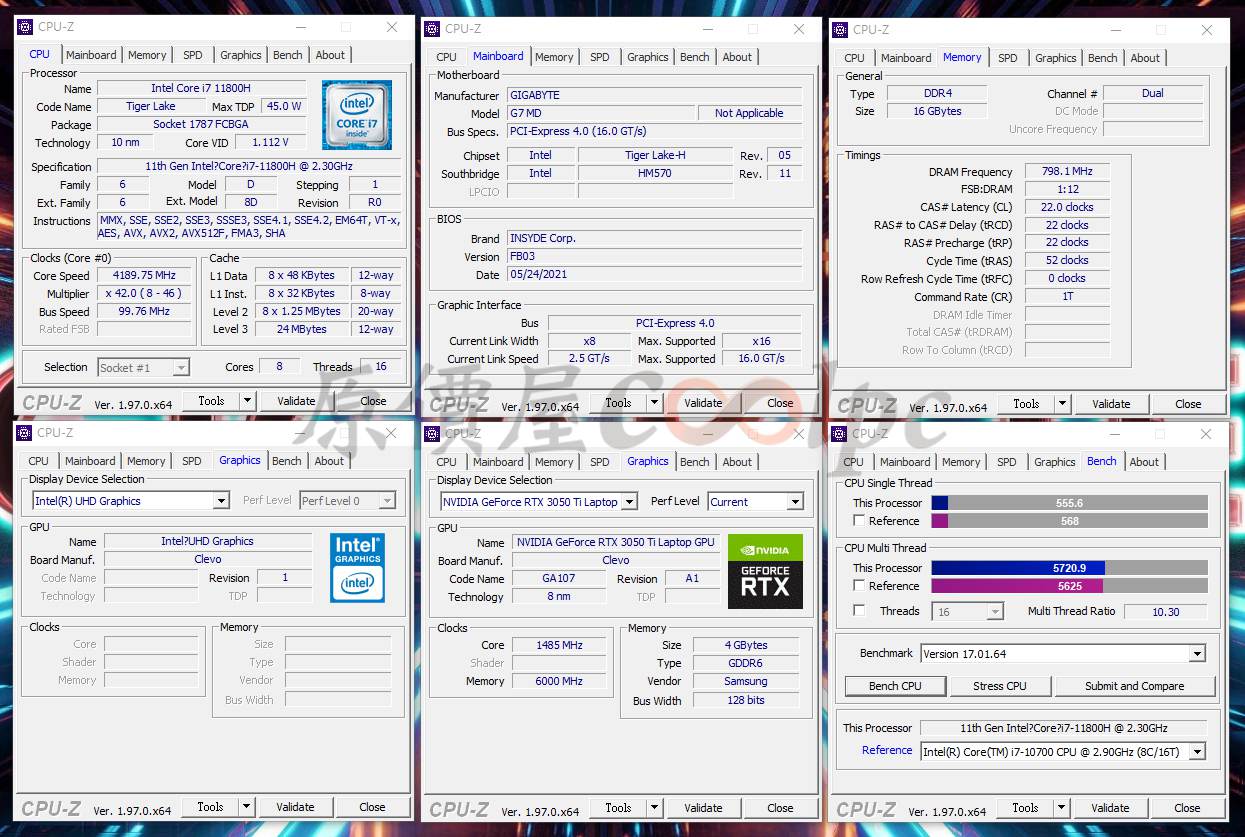The width and height of the screenshot is (1245, 837).
Task: Click Validate in the CPU window
Action: pyautogui.click(x=296, y=401)
